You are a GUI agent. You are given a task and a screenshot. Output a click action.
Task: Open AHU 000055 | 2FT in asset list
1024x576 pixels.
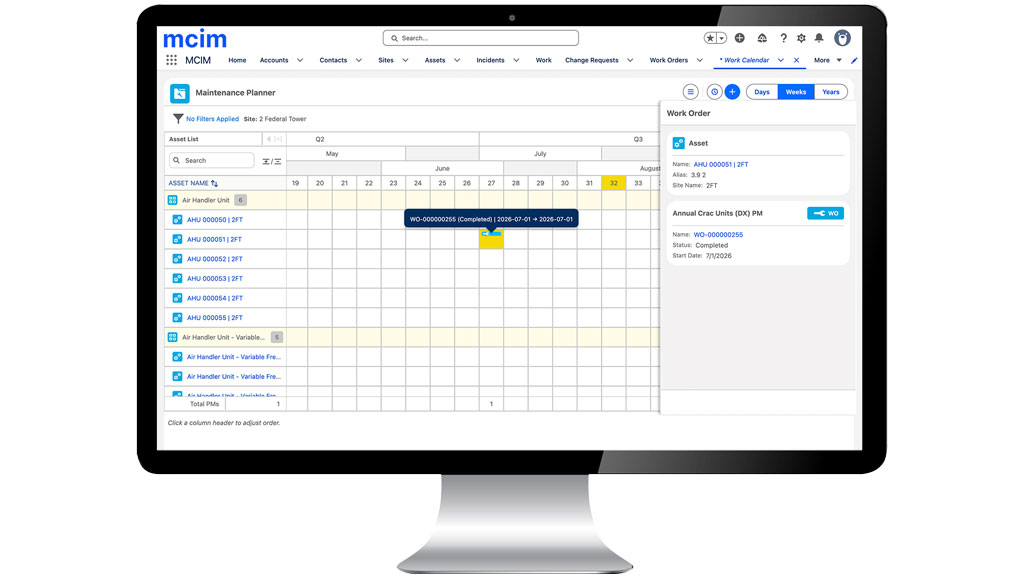(x=214, y=318)
